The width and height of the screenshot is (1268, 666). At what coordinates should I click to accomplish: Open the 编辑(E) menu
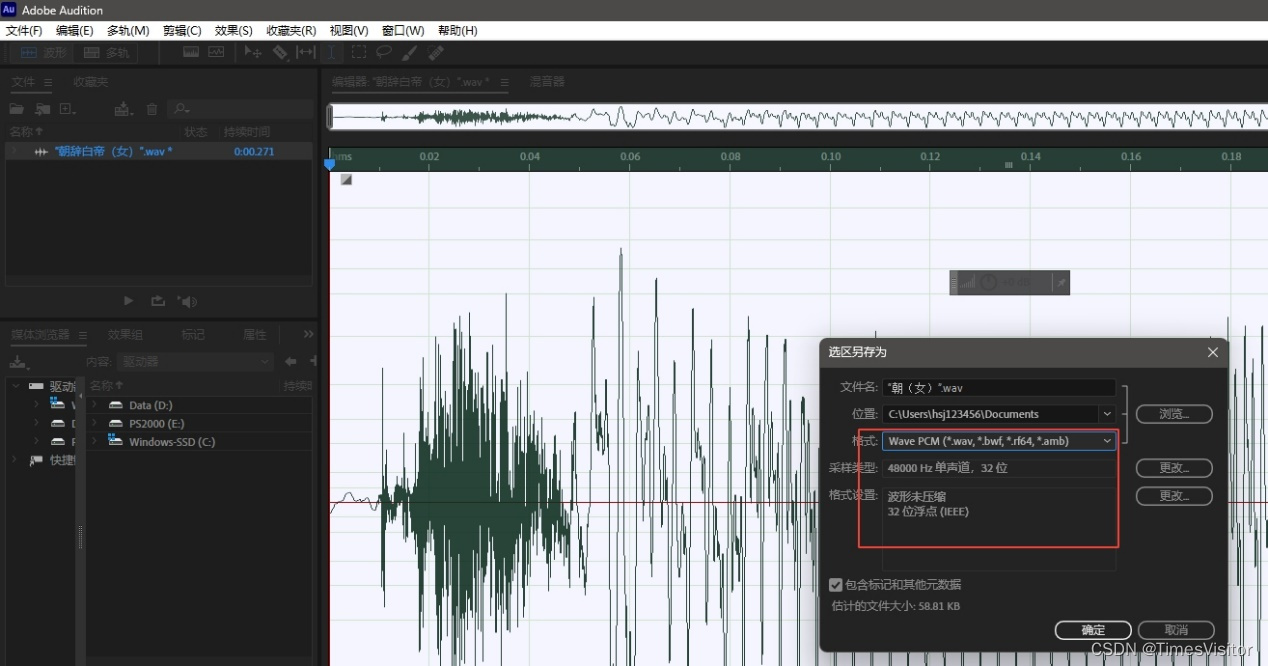point(75,31)
